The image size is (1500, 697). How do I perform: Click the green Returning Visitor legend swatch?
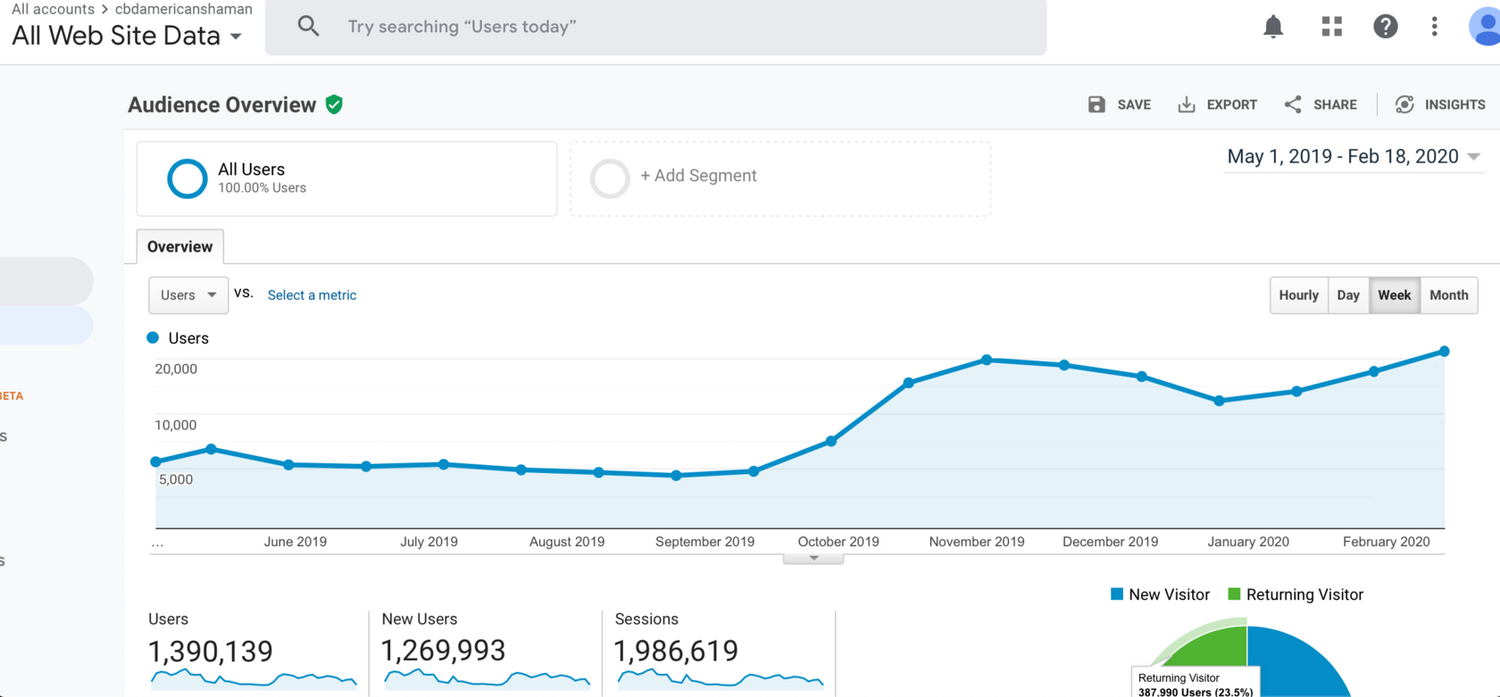point(1234,594)
